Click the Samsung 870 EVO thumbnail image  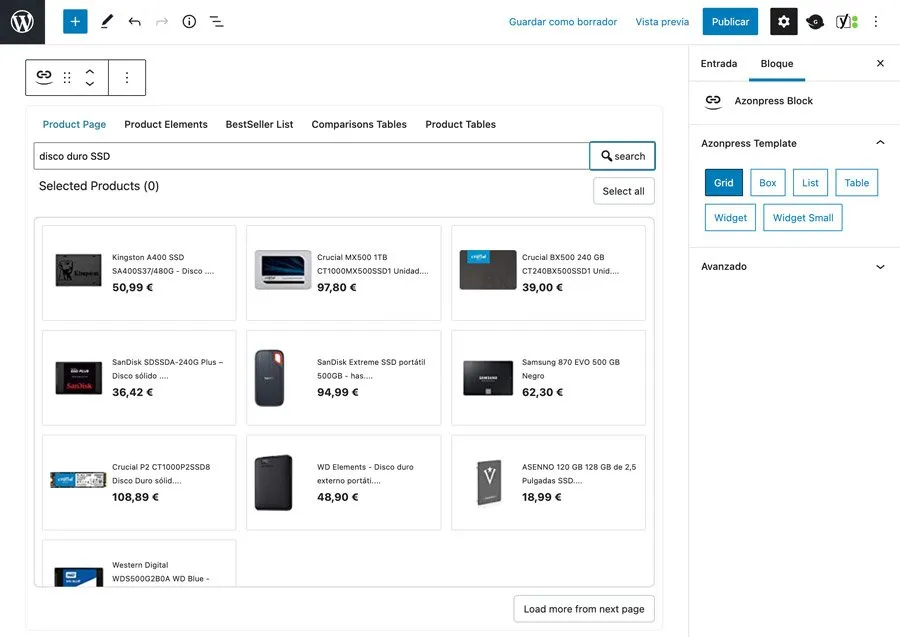click(x=488, y=378)
